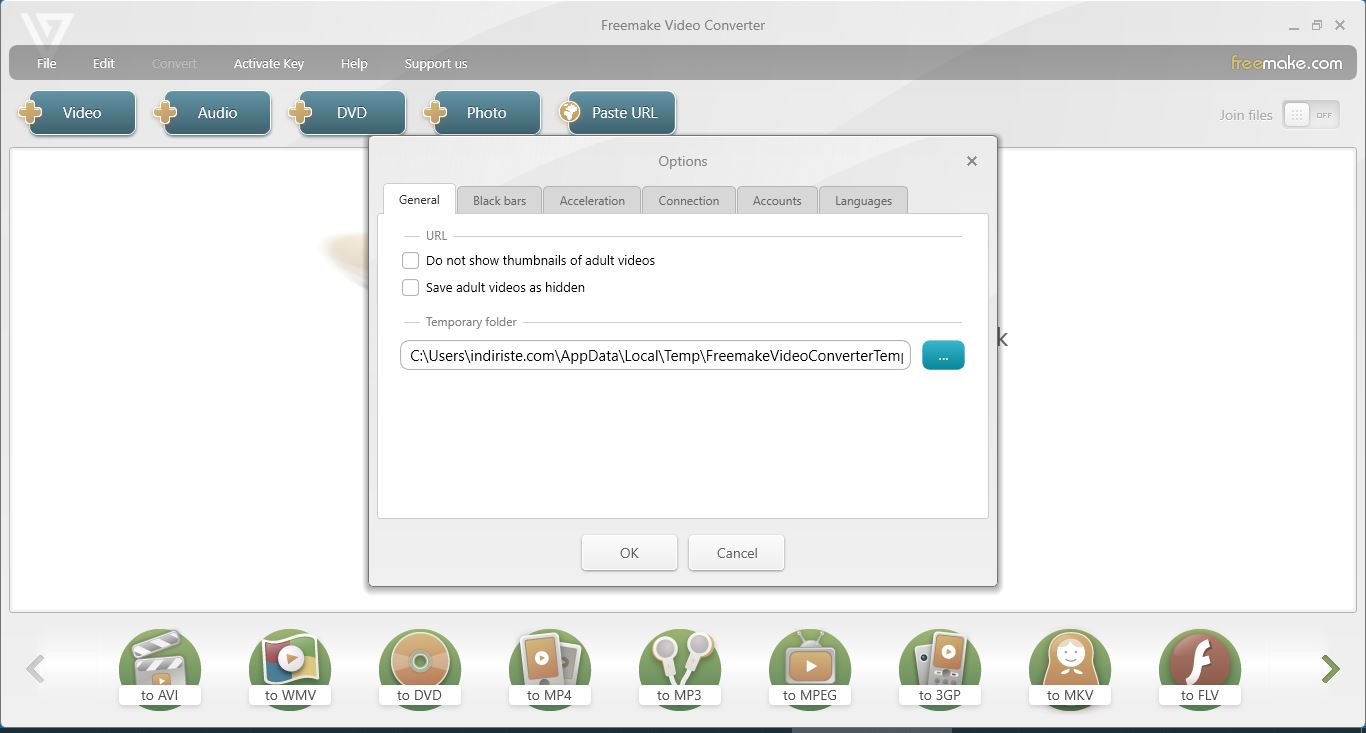Add a Video file
Image resolution: width=1366 pixels, height=733 pixels.
pos(77,113)
